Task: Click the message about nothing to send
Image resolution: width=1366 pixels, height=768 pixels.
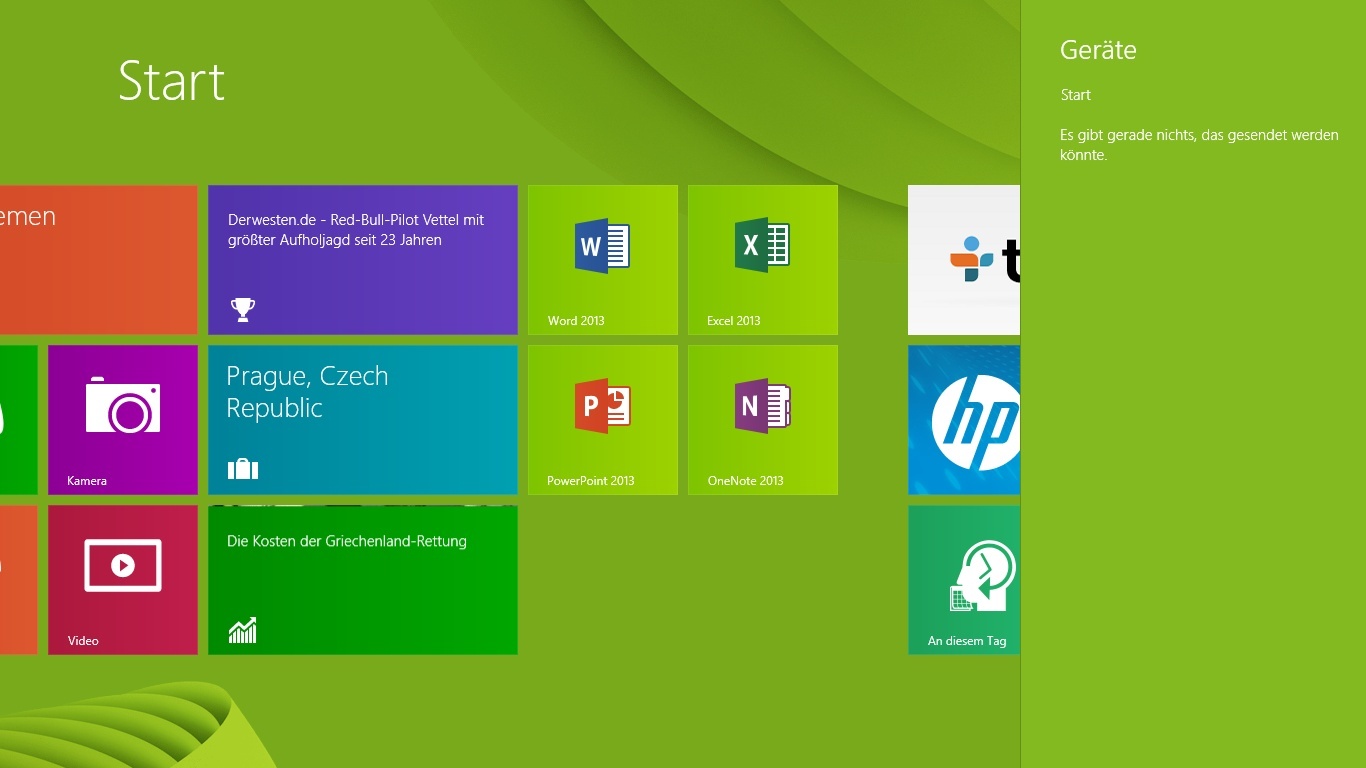Action: coord(1199,145)
